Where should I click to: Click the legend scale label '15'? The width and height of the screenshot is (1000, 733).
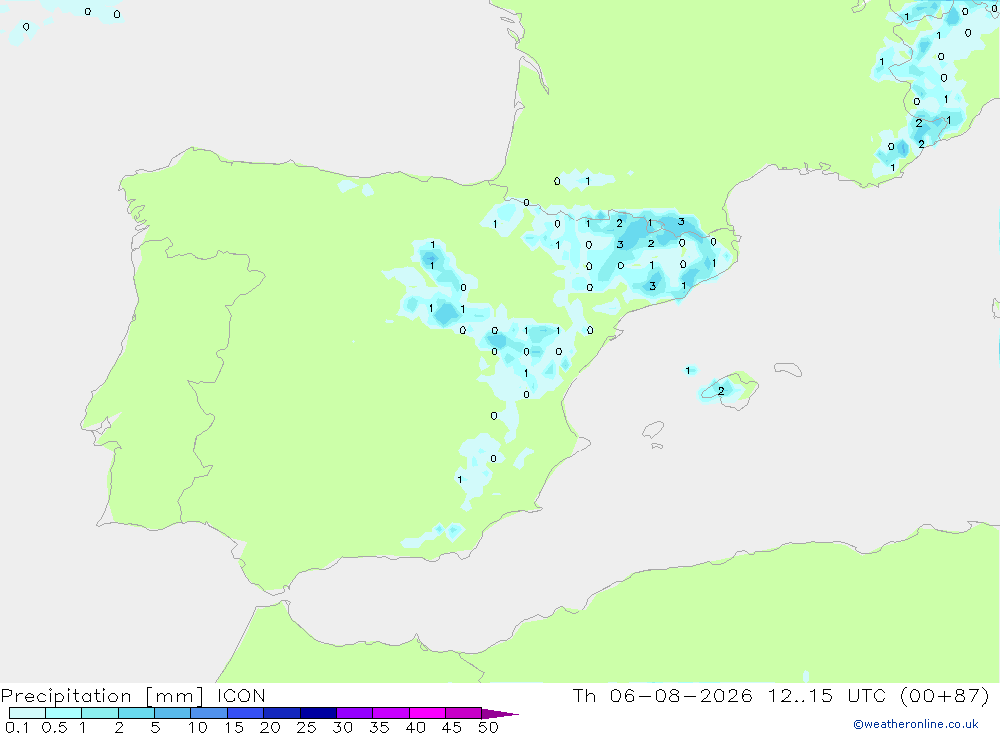pyautogui.click(x=234, y=727)
